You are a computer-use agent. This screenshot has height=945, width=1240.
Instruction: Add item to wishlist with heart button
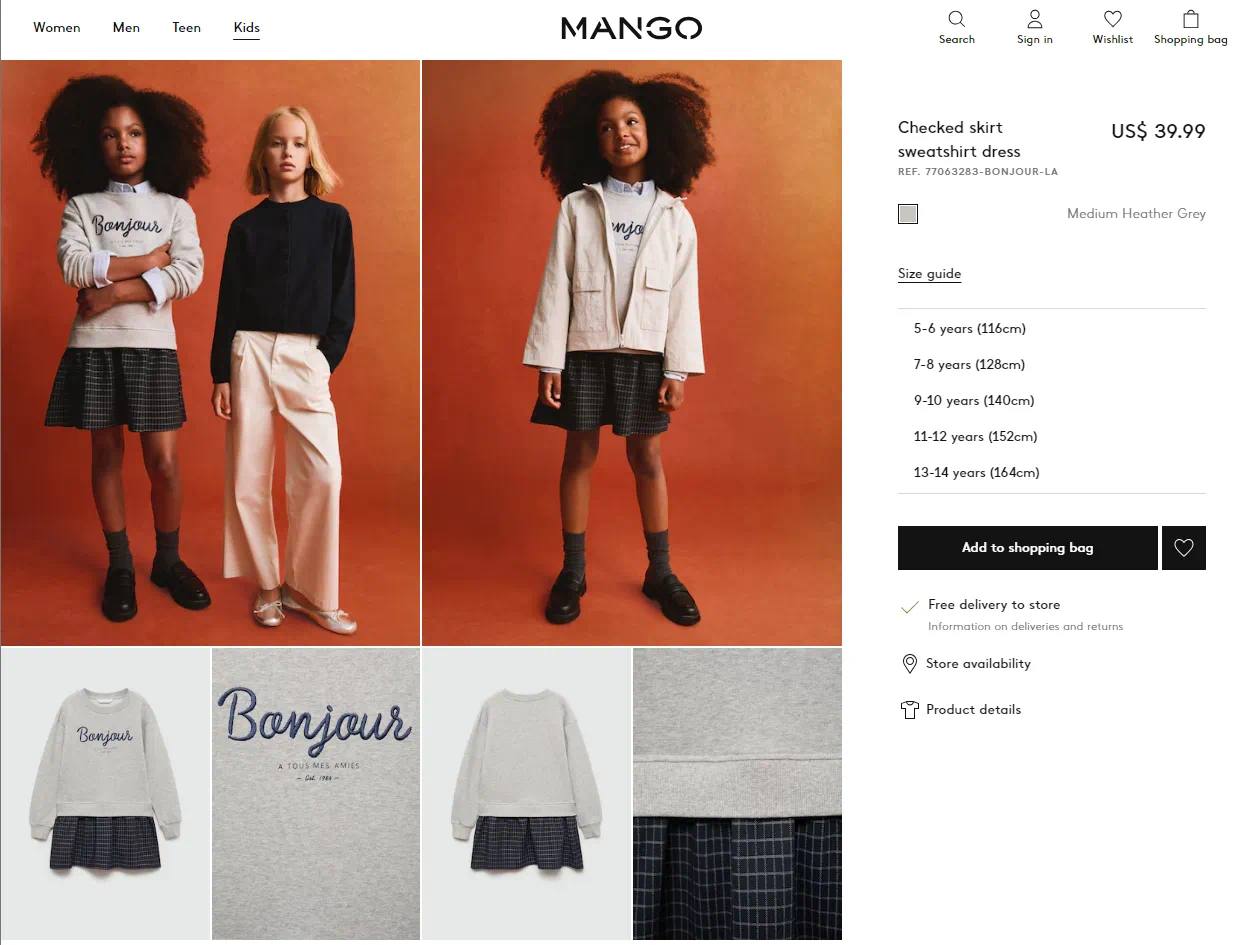(x=1184, y=548)
